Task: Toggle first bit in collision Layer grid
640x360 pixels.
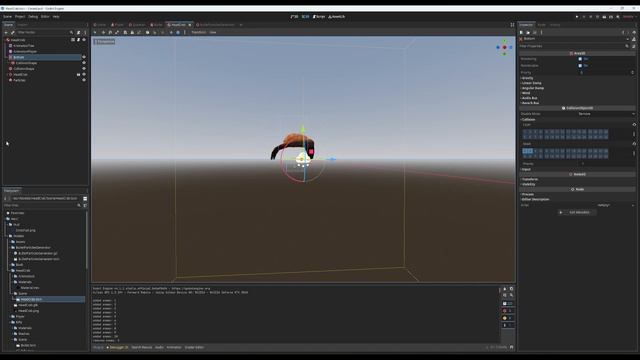Action: pyautogui.click(x=525, y=132)
